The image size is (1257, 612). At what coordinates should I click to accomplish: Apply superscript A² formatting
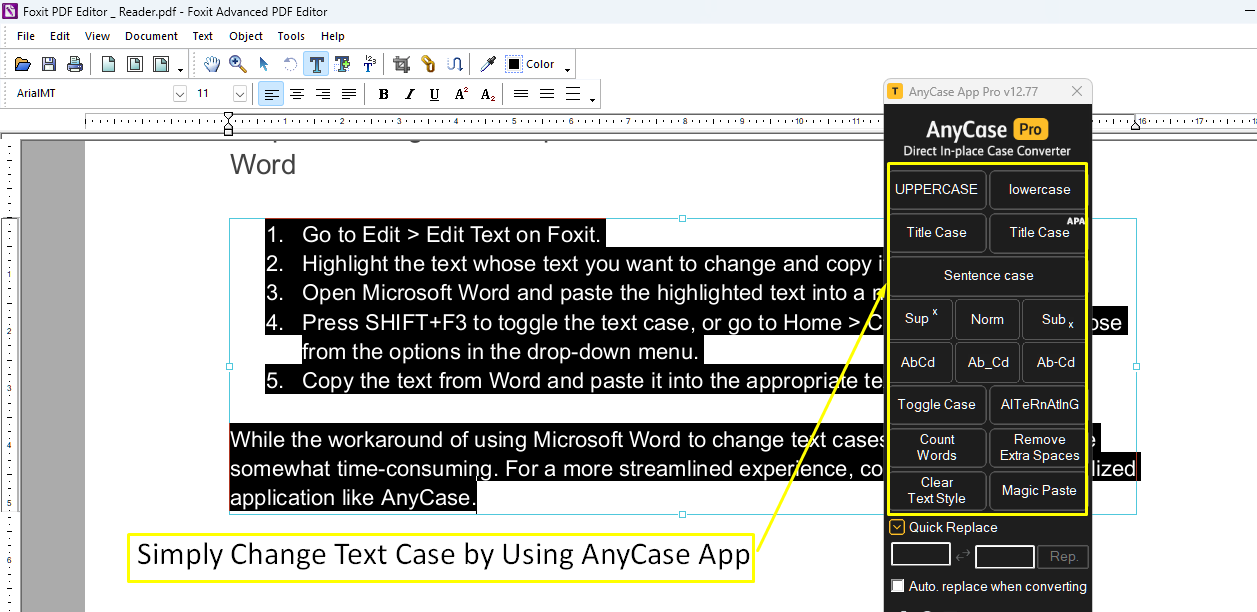pyautogui.click(x=461, y=94)
